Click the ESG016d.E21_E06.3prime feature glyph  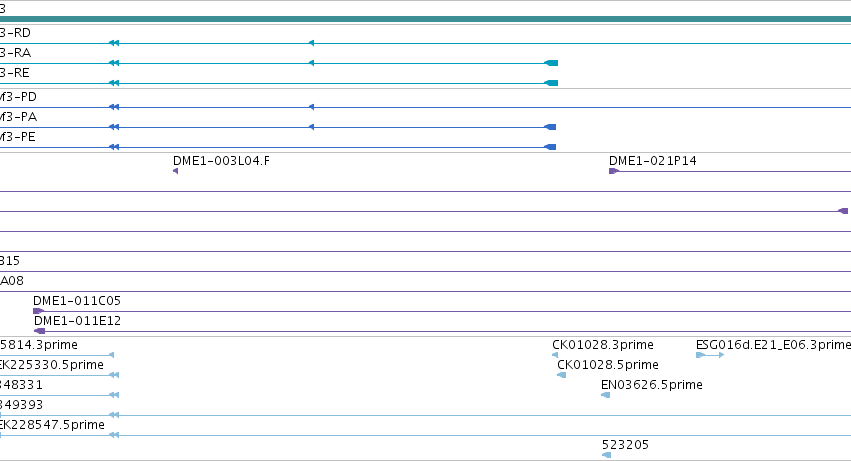[x=710, y=355]
